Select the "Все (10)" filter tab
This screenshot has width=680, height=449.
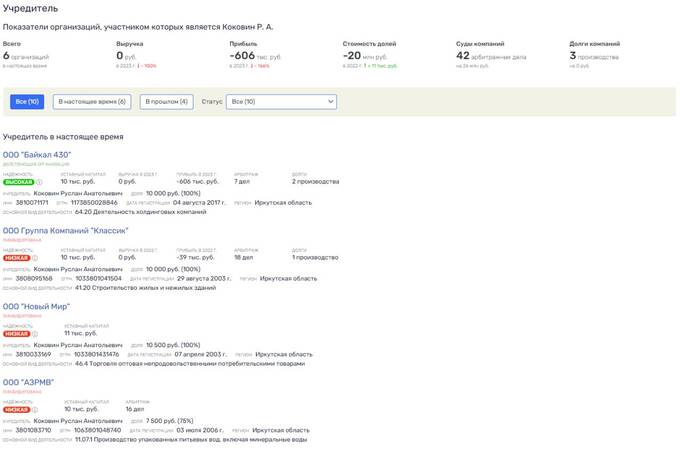tap(26, 102)
